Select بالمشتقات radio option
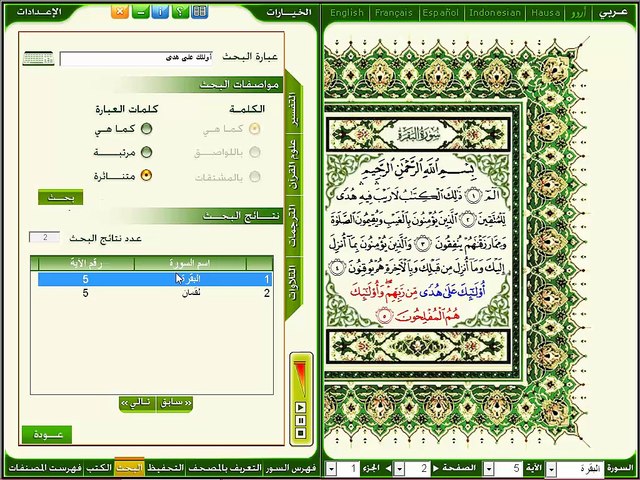 (255, 177)
